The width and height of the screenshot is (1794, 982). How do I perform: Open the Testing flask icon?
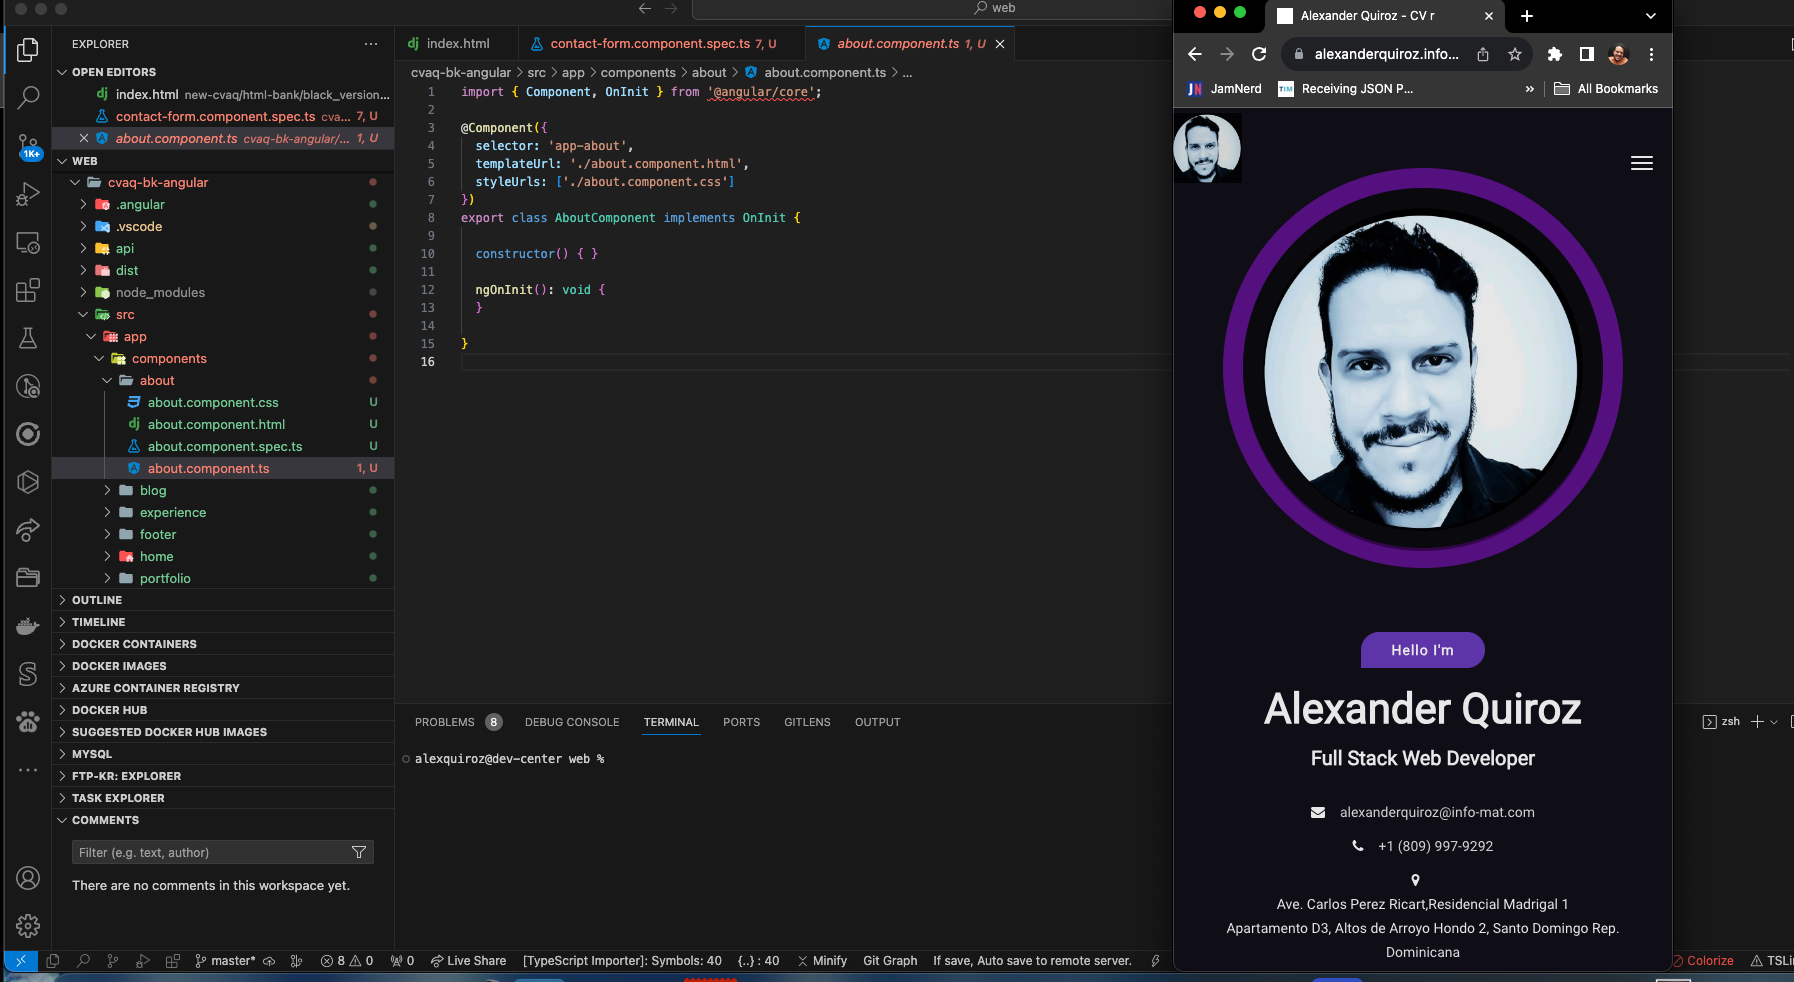[28, 338]
